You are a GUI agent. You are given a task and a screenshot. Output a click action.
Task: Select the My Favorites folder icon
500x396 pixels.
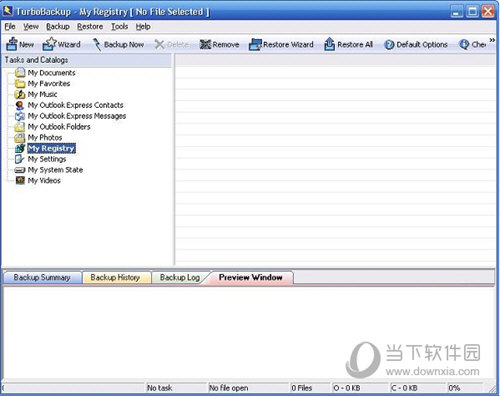point(20,83)
